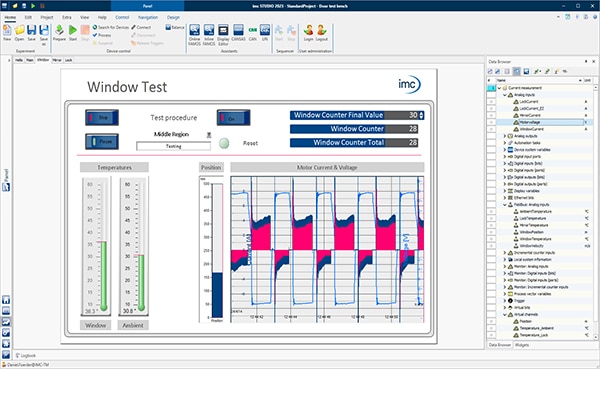Click the Balance icon
This screenshot has width=600, height=400.
(x=175, y=27)
